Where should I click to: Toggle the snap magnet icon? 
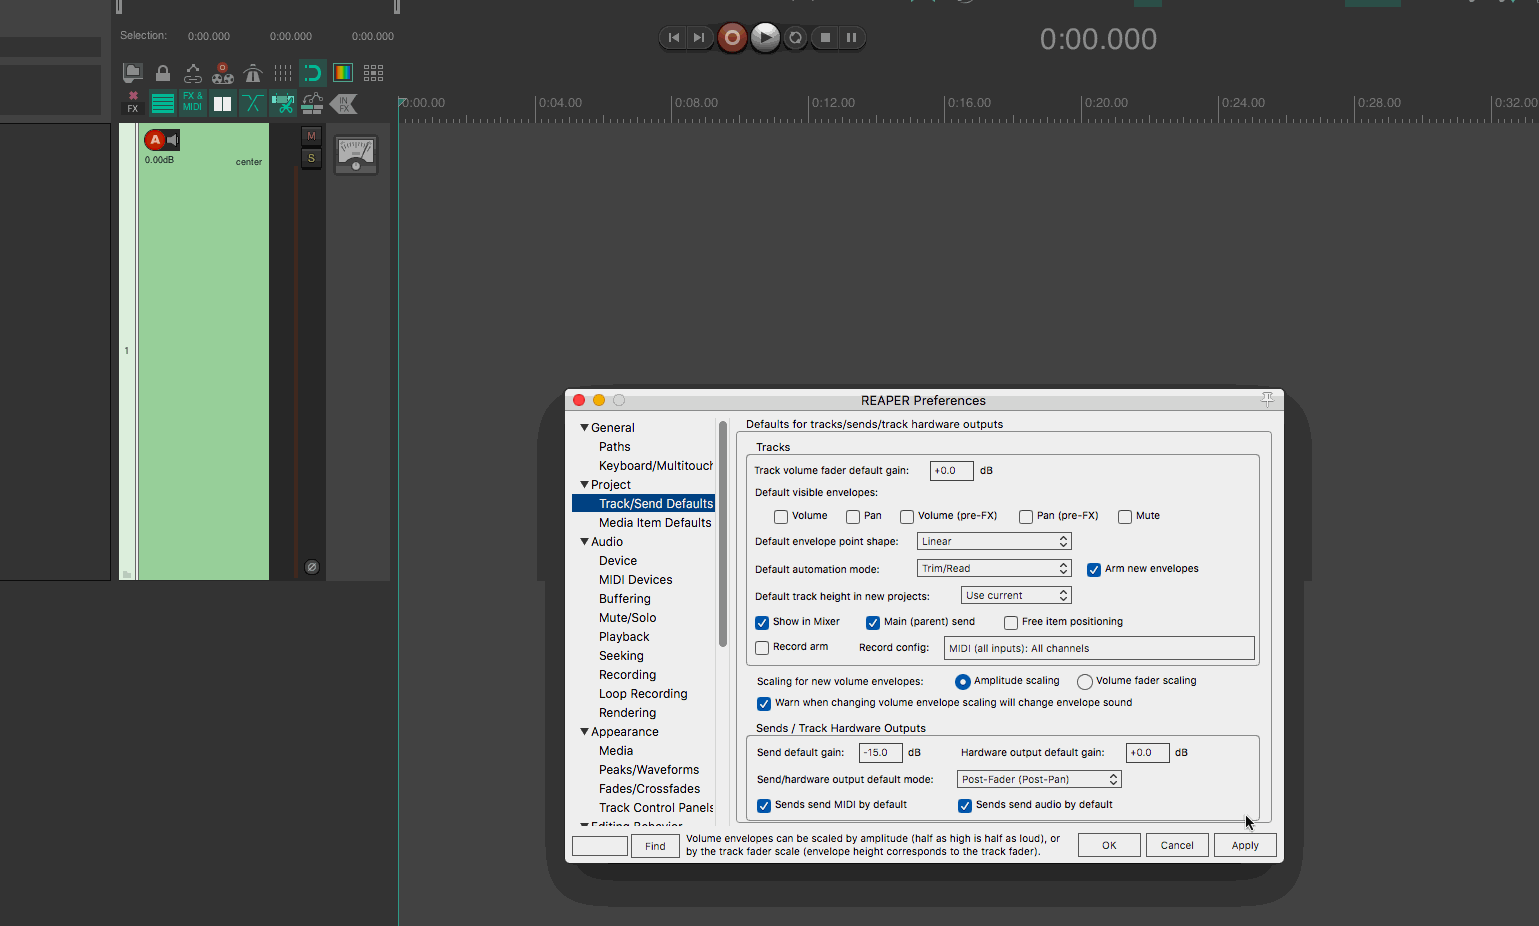(x=313, y=73)
